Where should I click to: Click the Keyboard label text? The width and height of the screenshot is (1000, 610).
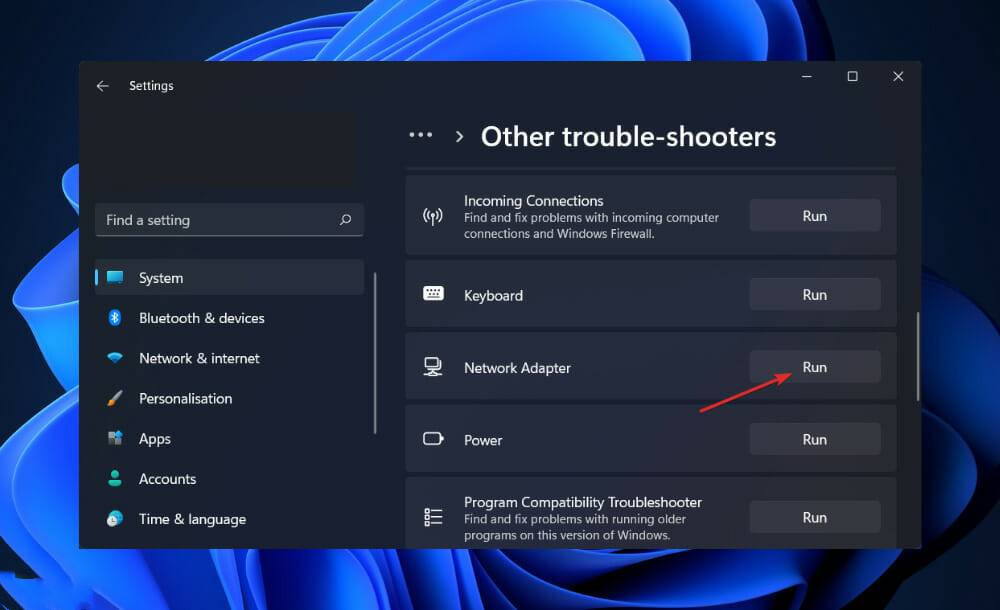coord(493,295)
